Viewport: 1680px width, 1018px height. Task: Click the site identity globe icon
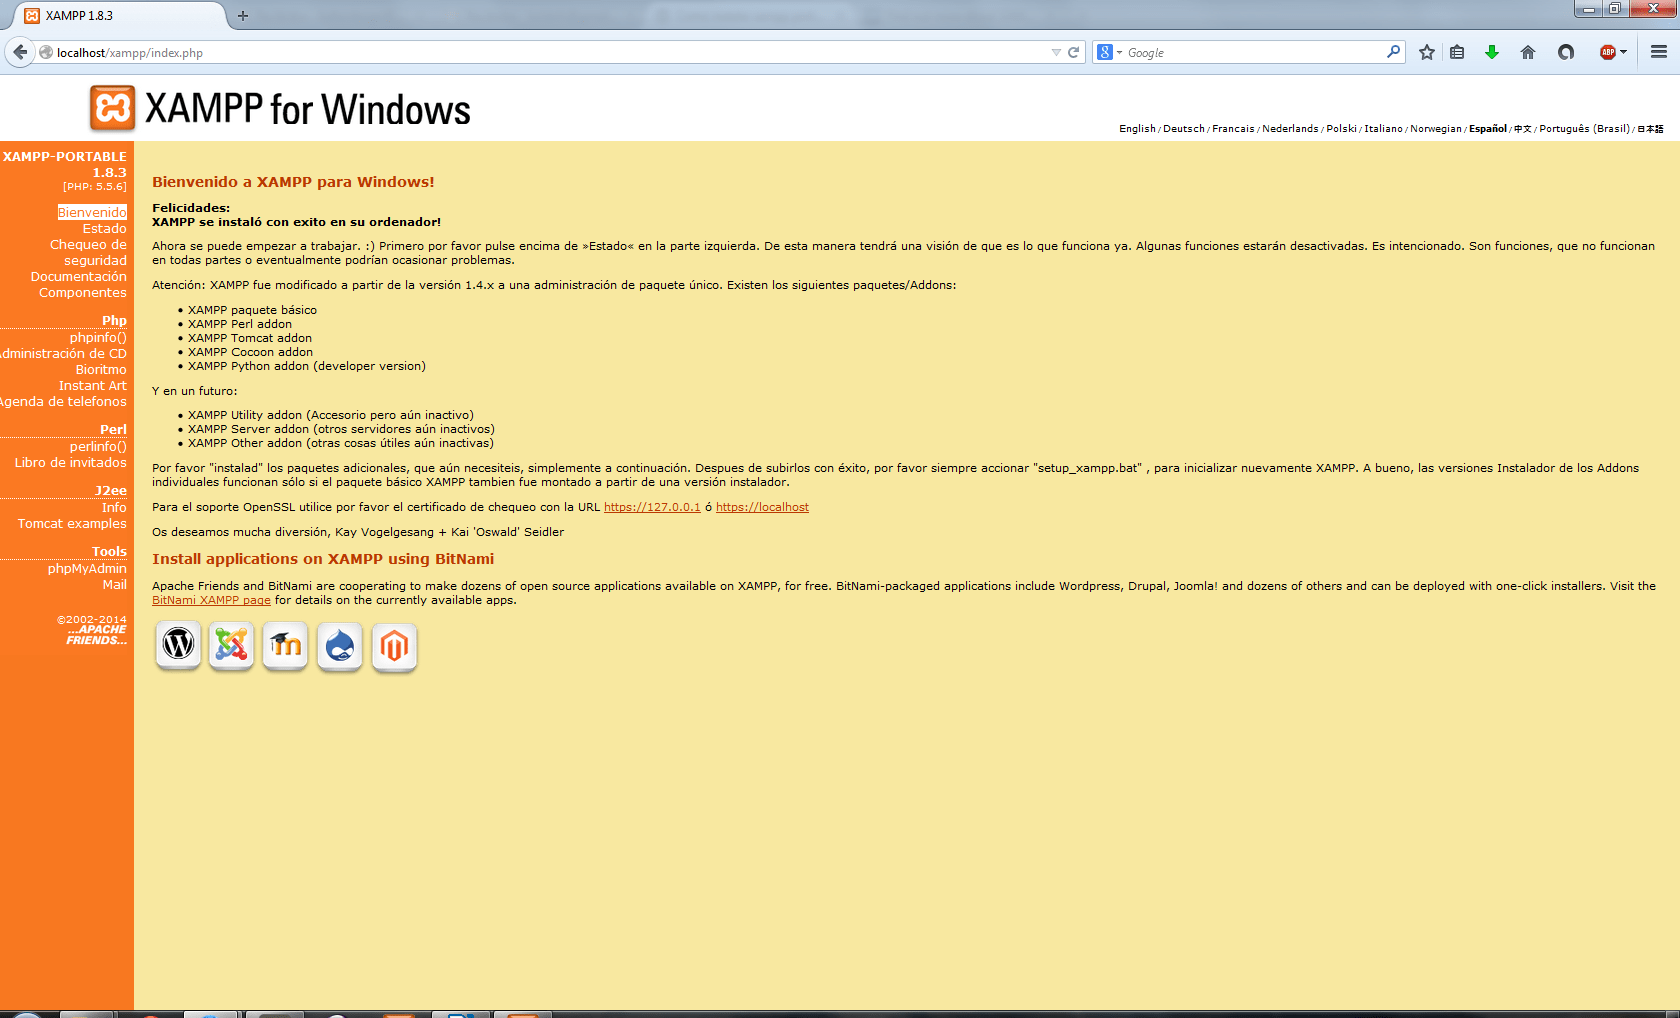[46, 52]
